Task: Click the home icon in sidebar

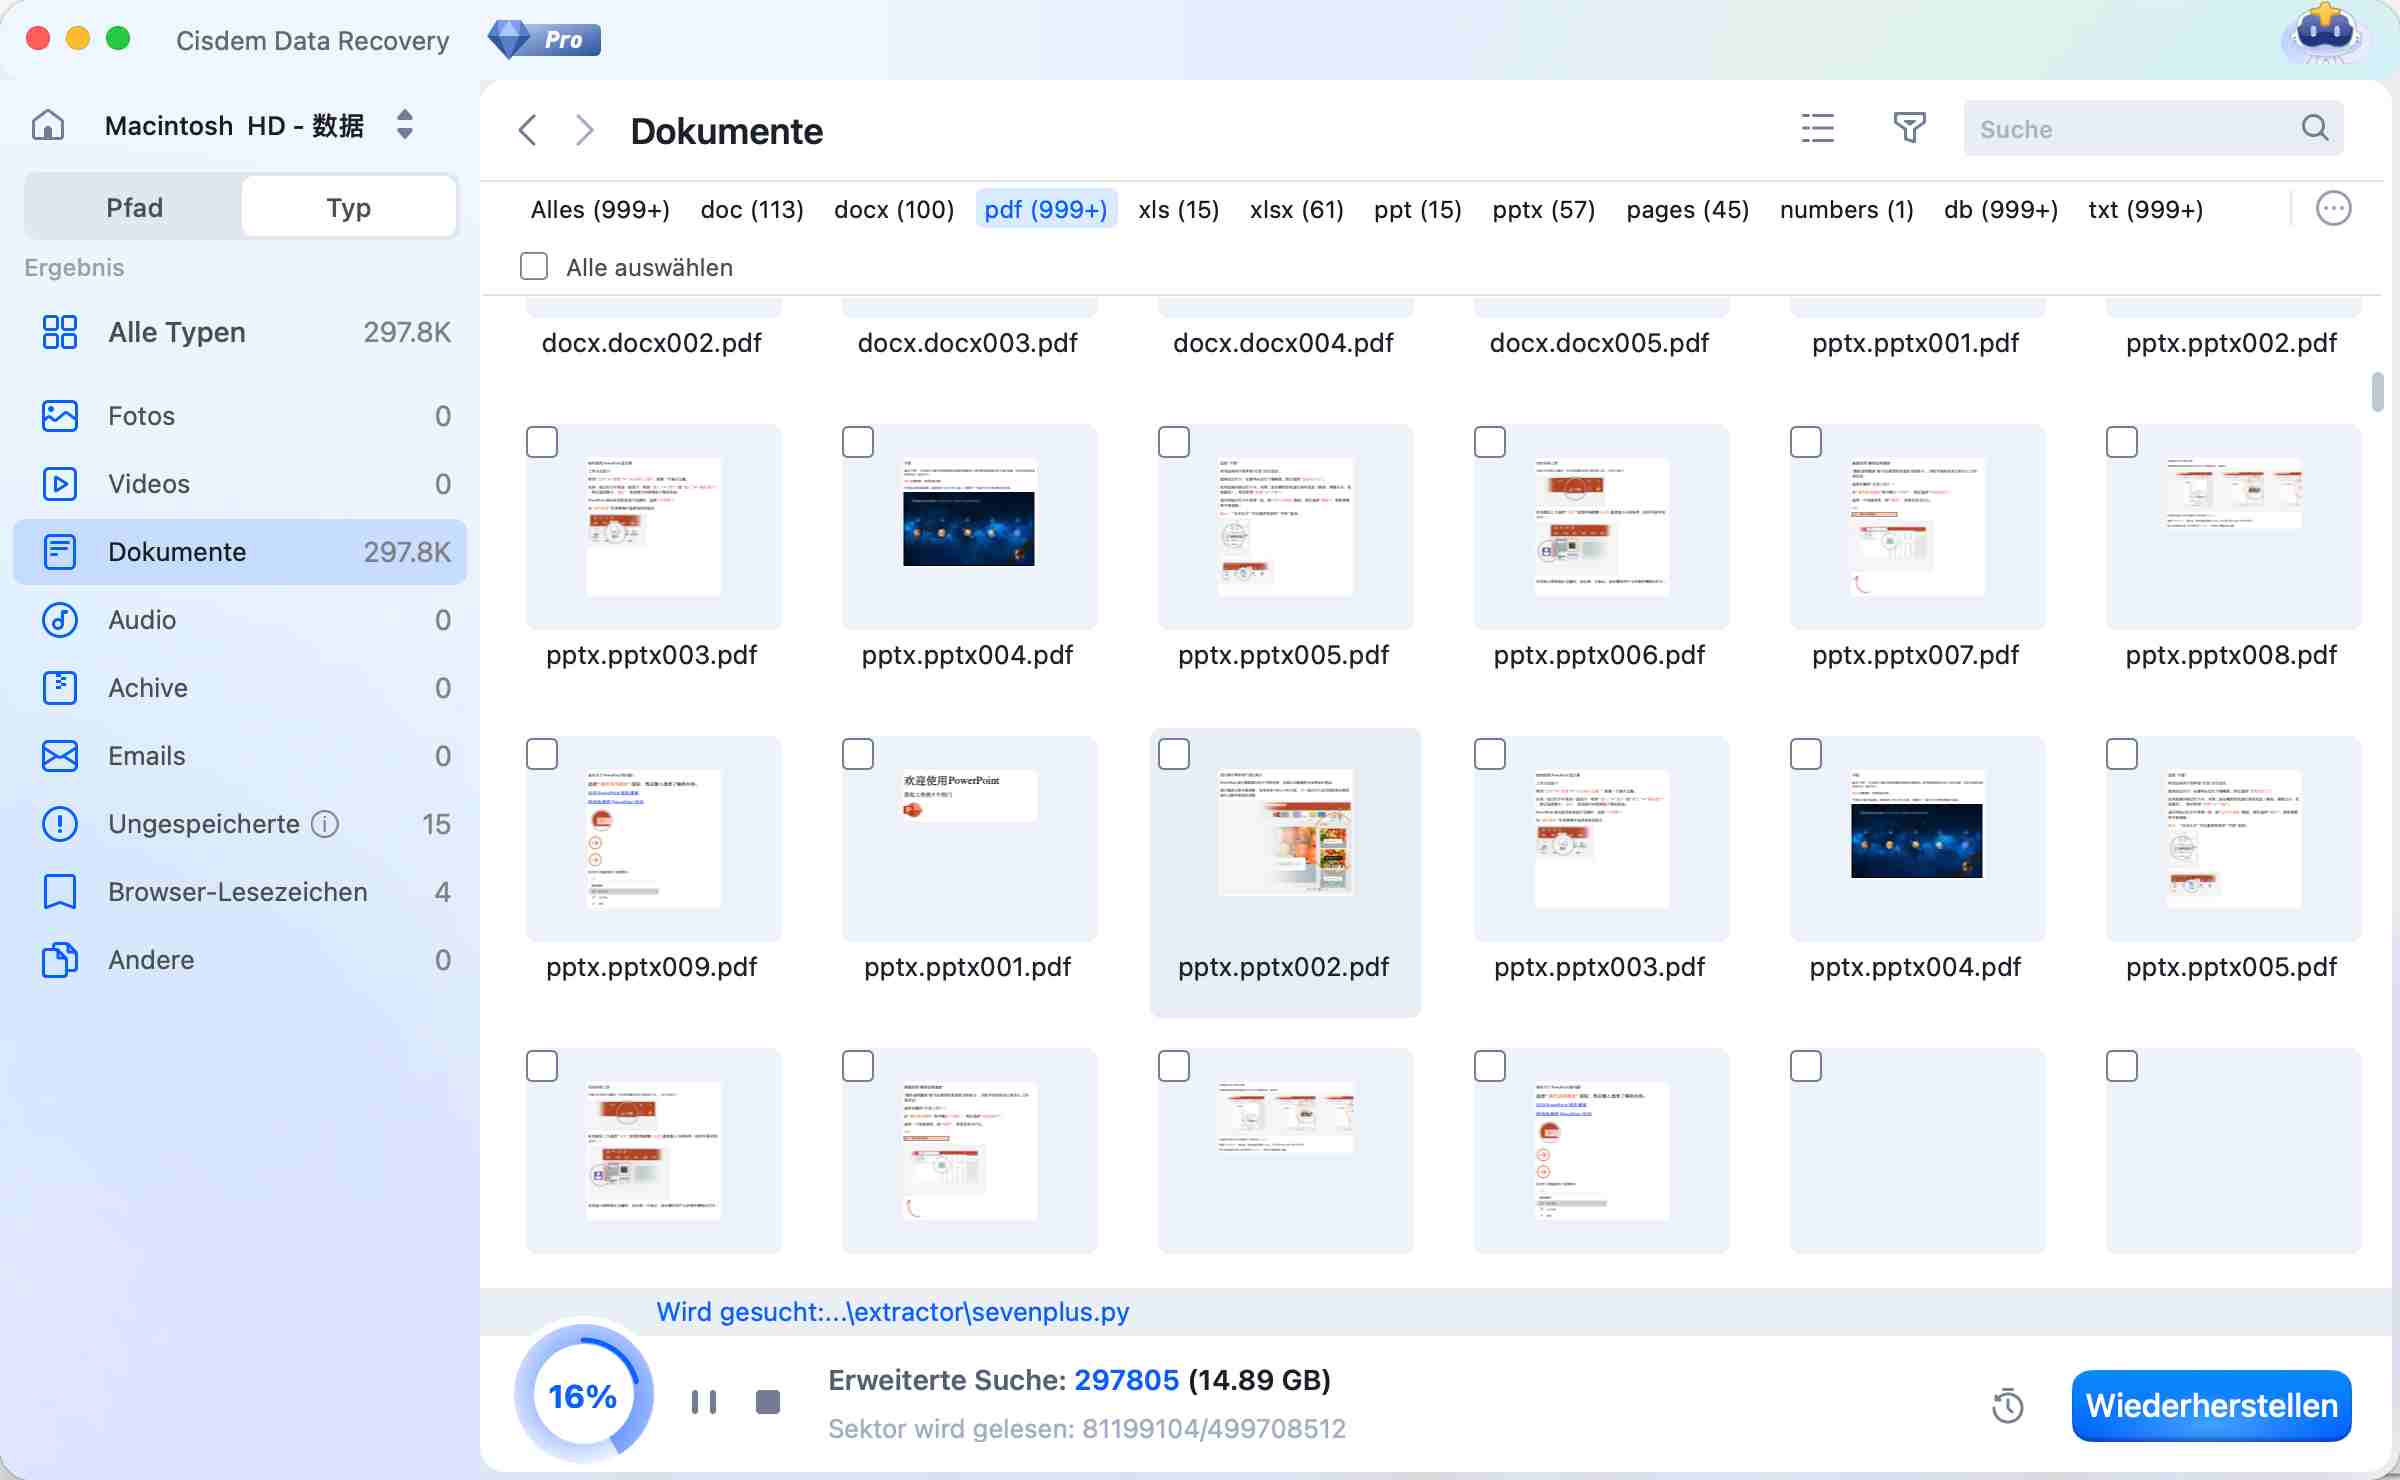Action: point(48,126)
